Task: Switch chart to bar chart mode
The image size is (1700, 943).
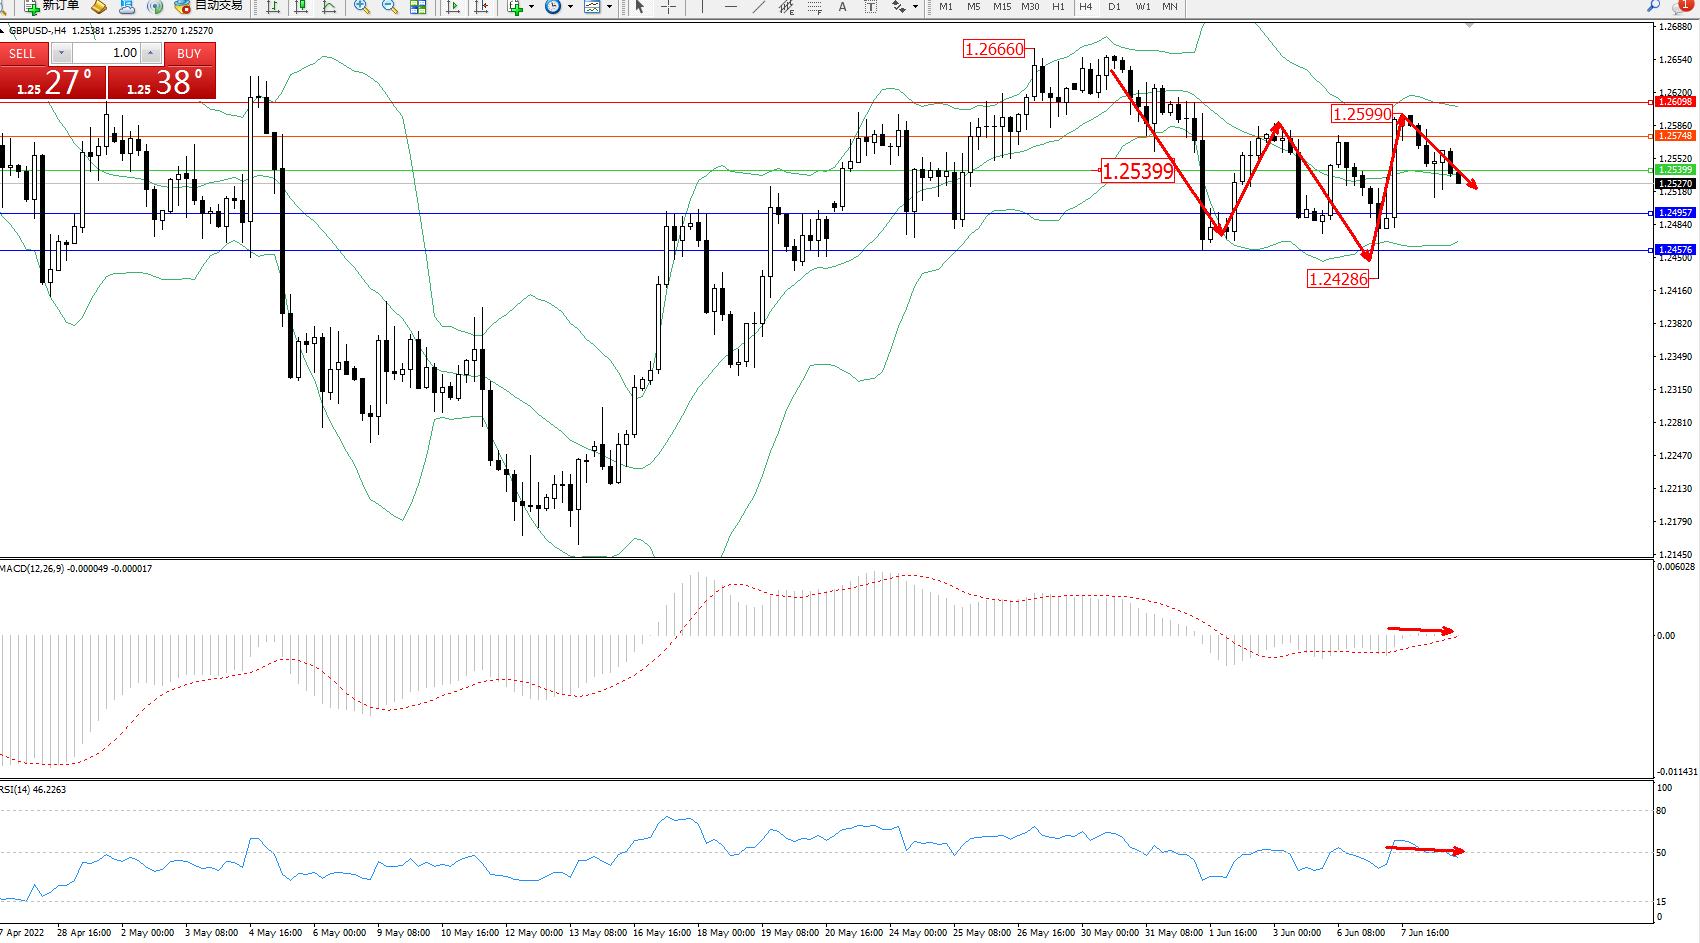Action: click(x=272, y=7)
